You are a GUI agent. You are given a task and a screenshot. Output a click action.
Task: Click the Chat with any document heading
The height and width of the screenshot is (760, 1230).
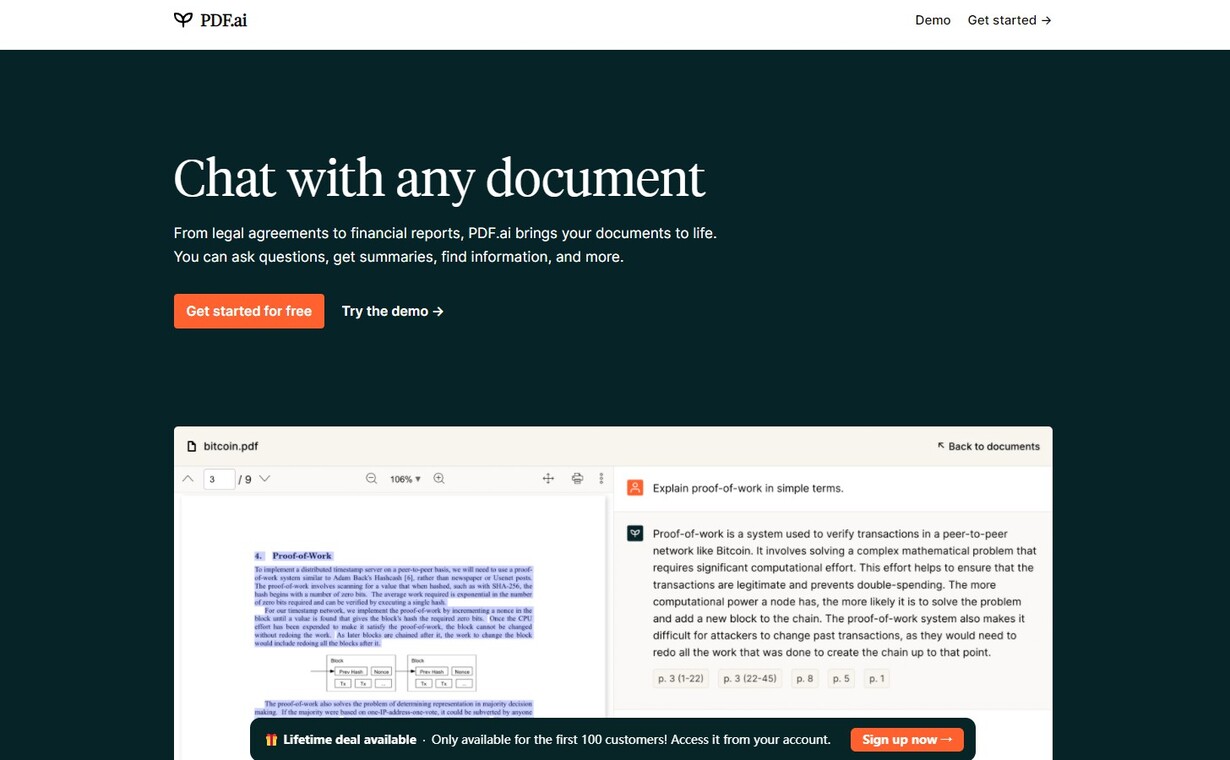[439, 178]
